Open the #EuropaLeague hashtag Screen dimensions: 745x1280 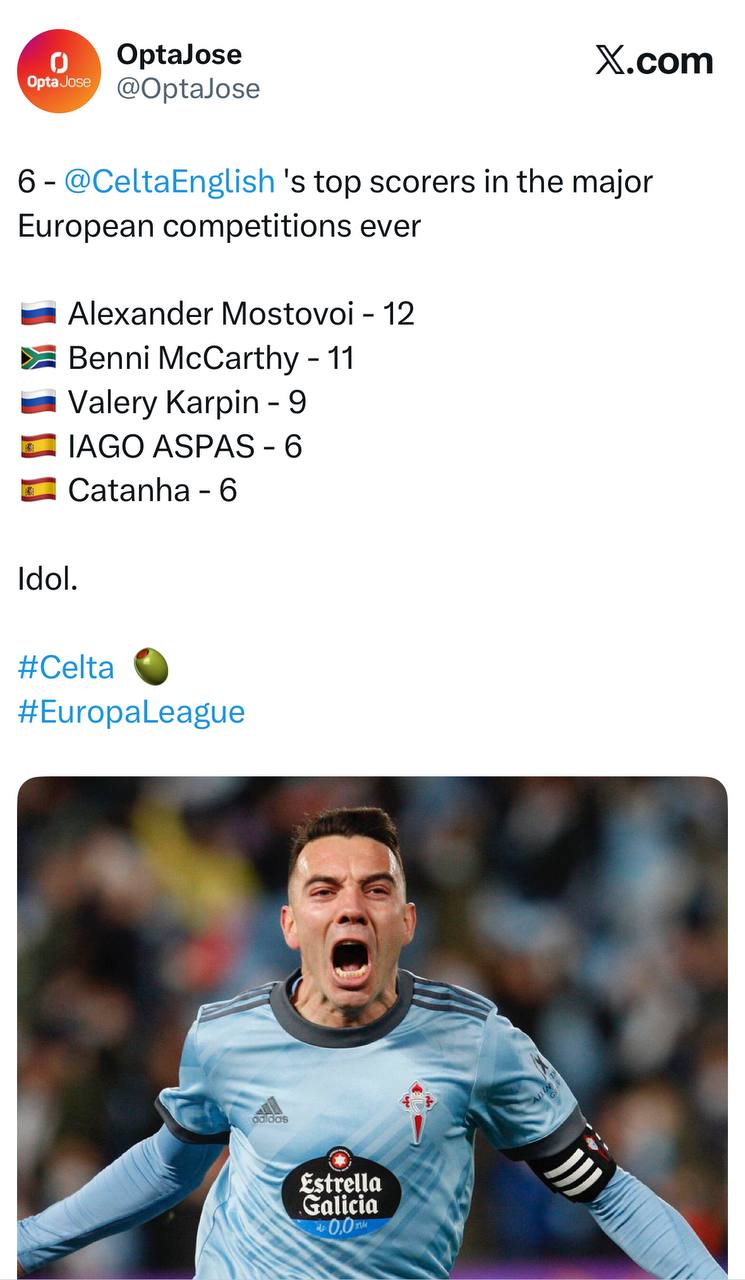click(x=131, y=711)
